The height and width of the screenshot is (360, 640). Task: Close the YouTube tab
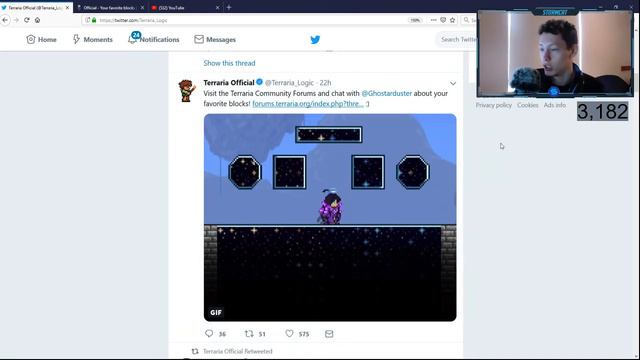click(218, 7)
